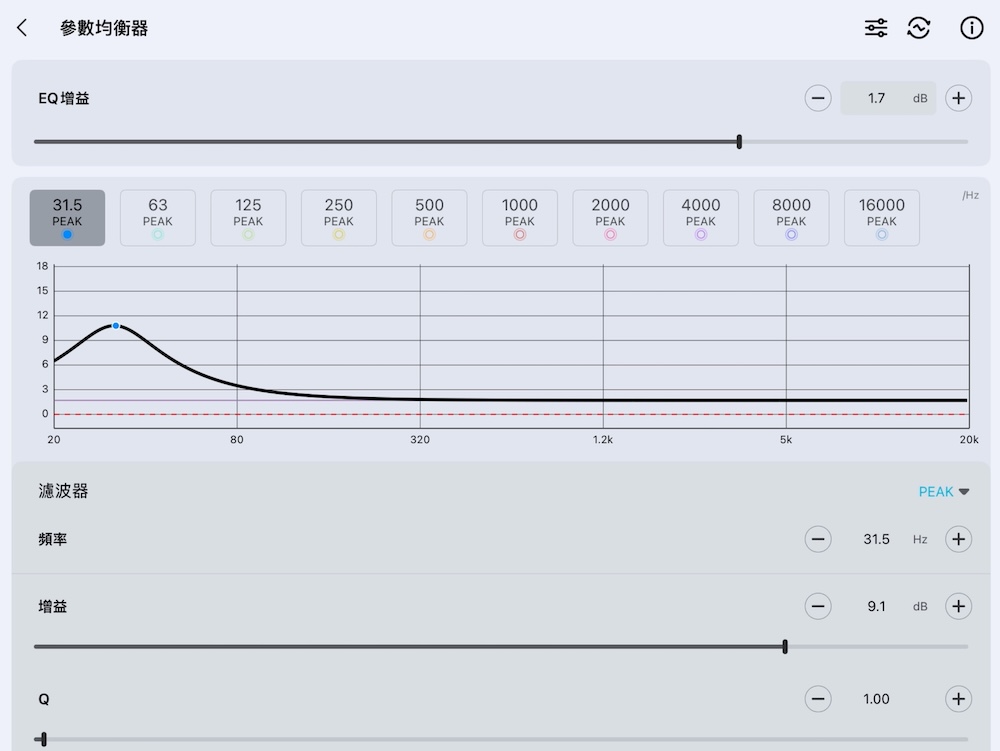Select the 63 Hz PEAK band
1000x751 pixels.
pos(158,218)
